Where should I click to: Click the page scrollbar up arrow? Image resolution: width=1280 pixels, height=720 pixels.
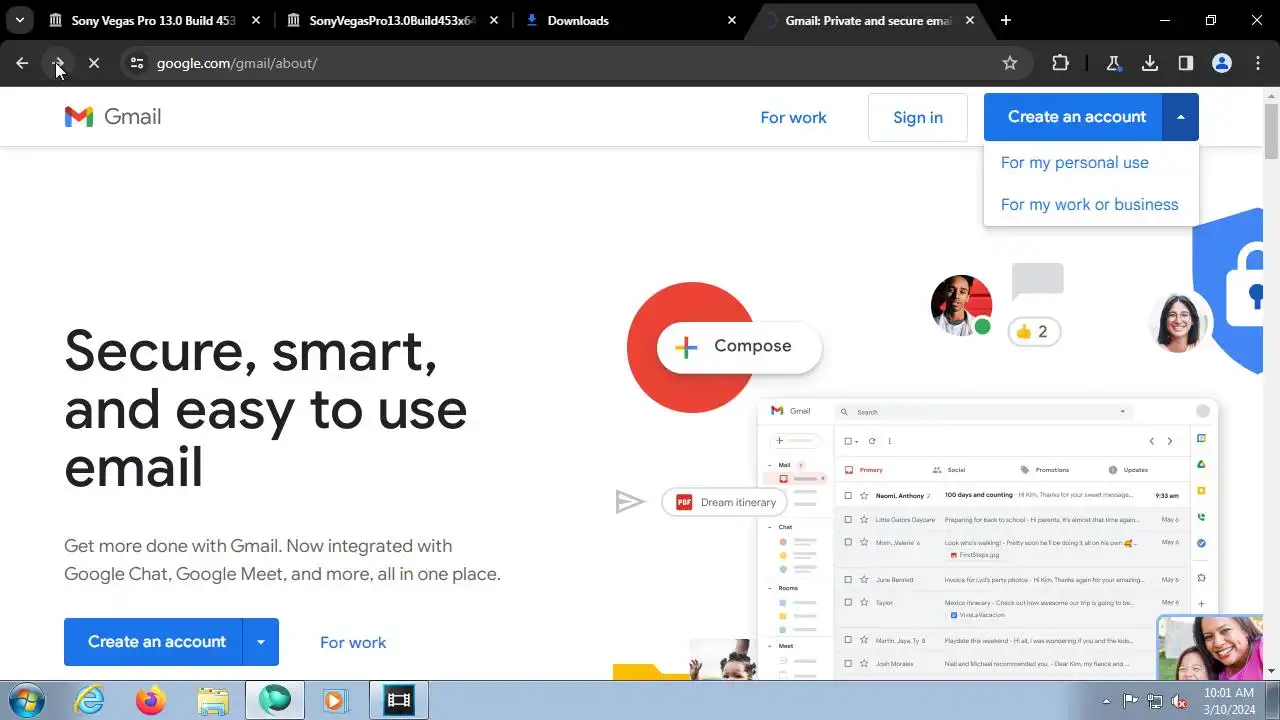[1271, 96]
